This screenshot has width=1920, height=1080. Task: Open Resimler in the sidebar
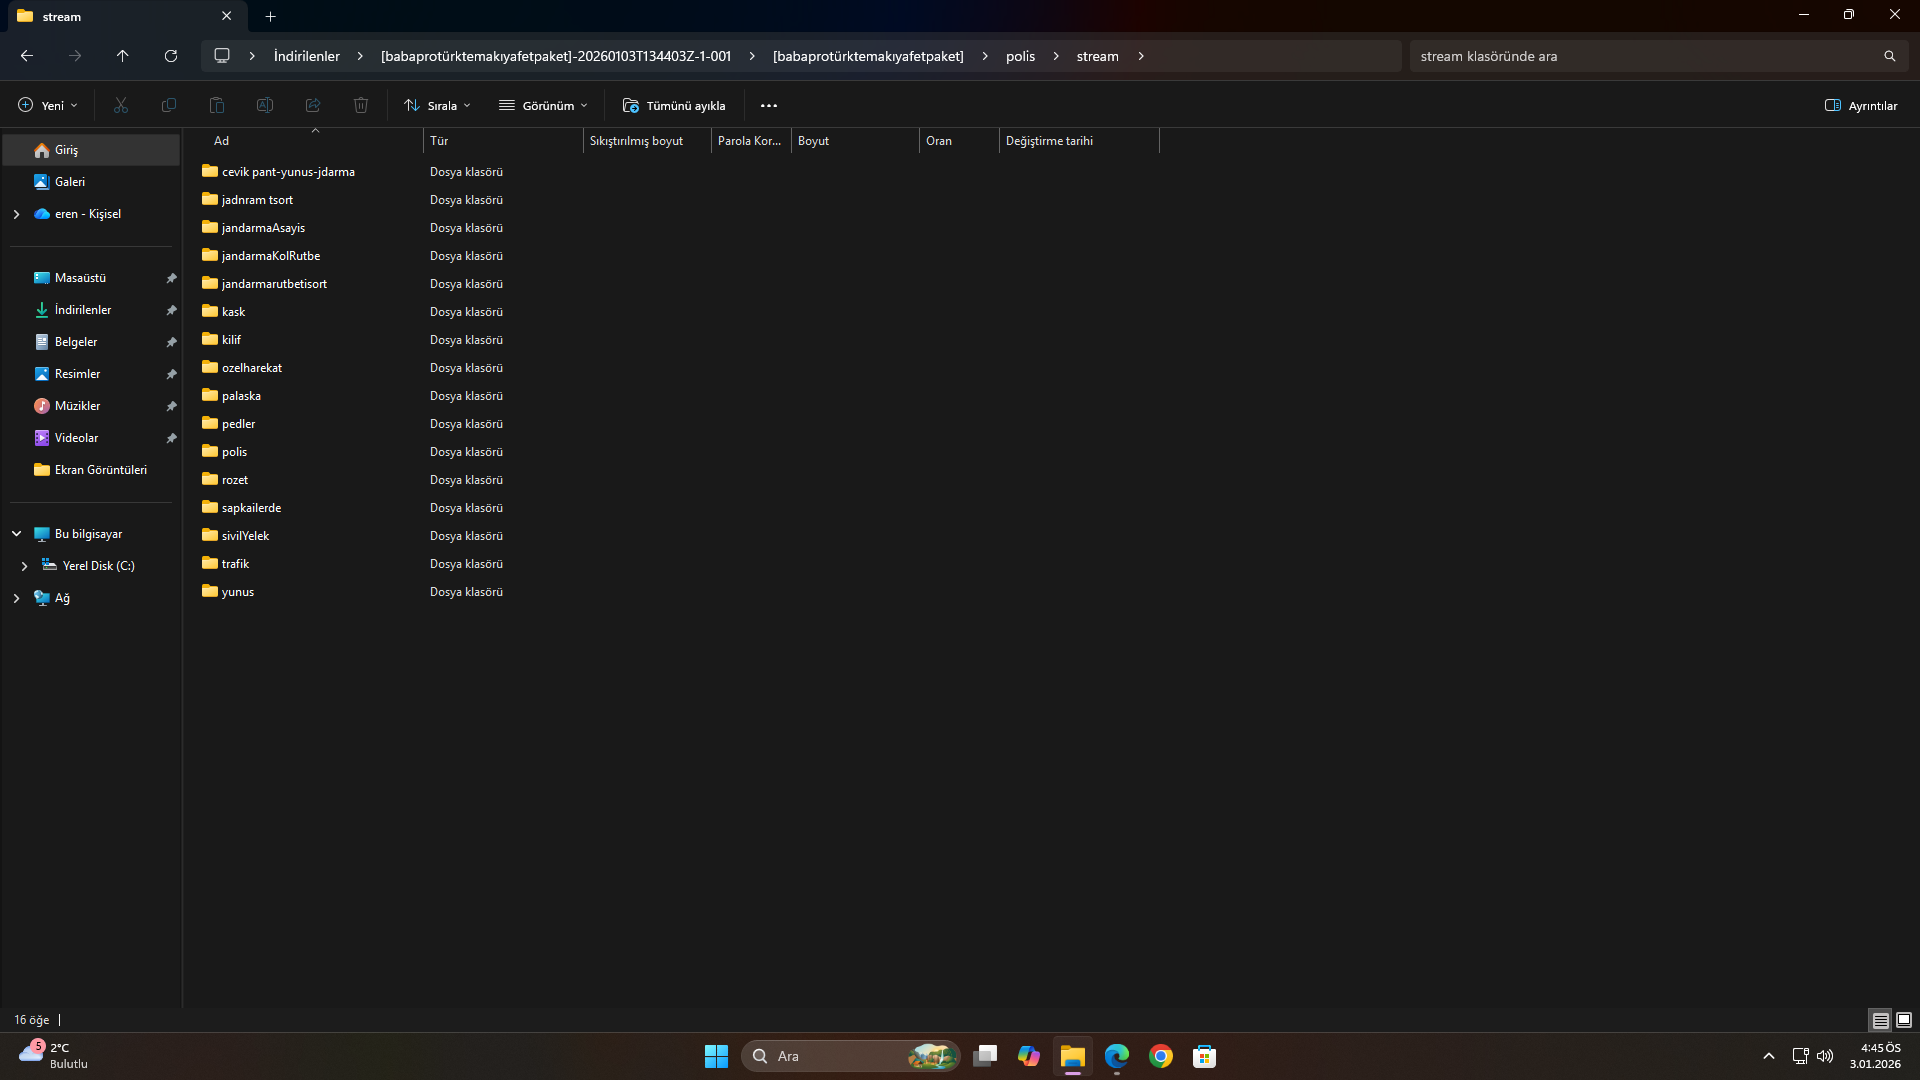[91, 374]
